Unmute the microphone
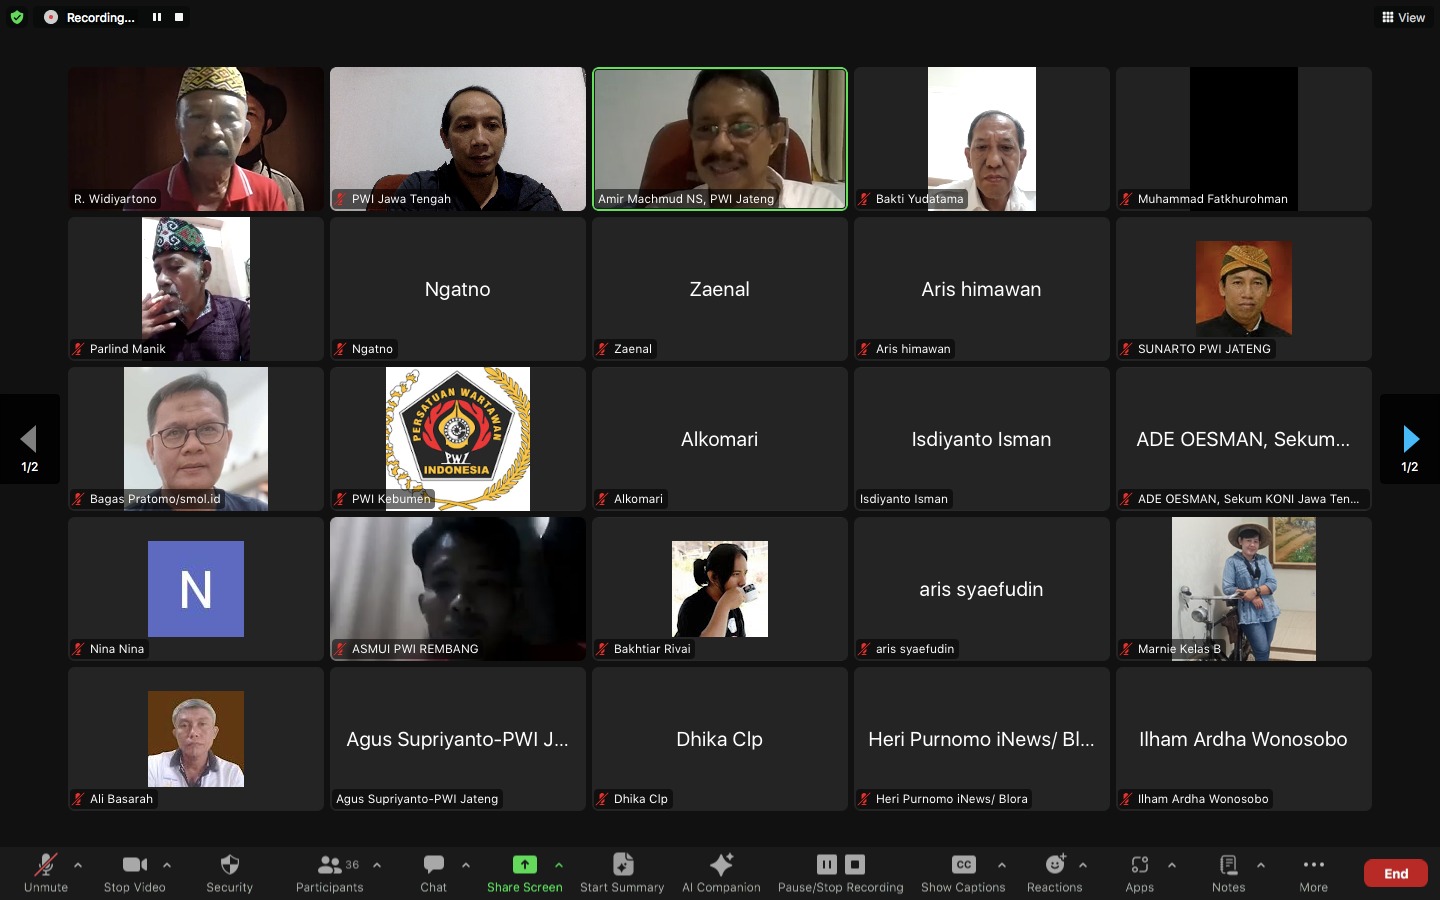 click(46, 865)
